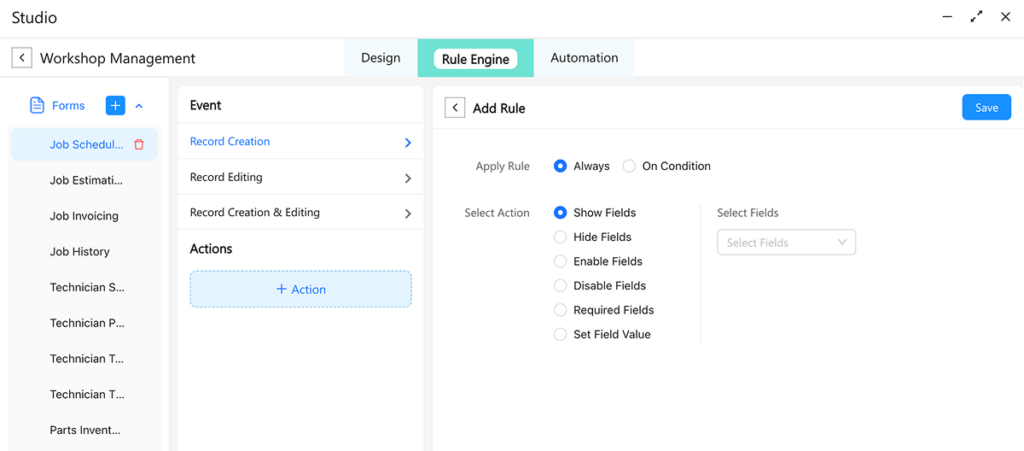Screen dimensions: 1024x451
Task: Select the On Condition radio option
Action: click(629, 166)
